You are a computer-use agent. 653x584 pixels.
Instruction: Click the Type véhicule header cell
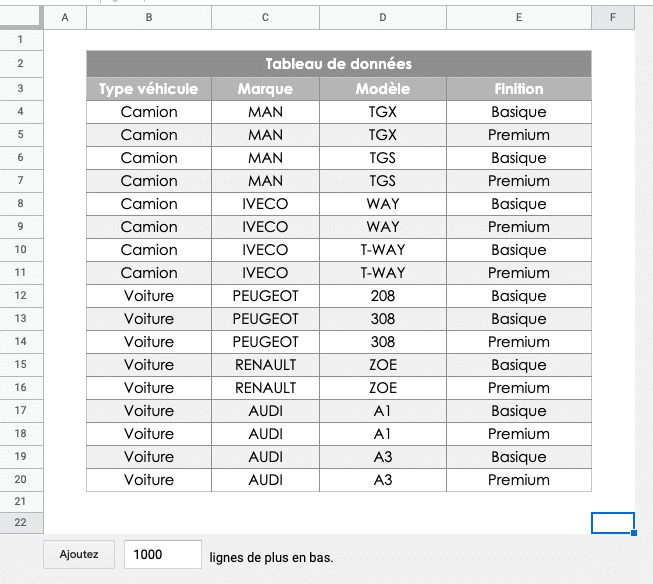[x=149, y=89]
